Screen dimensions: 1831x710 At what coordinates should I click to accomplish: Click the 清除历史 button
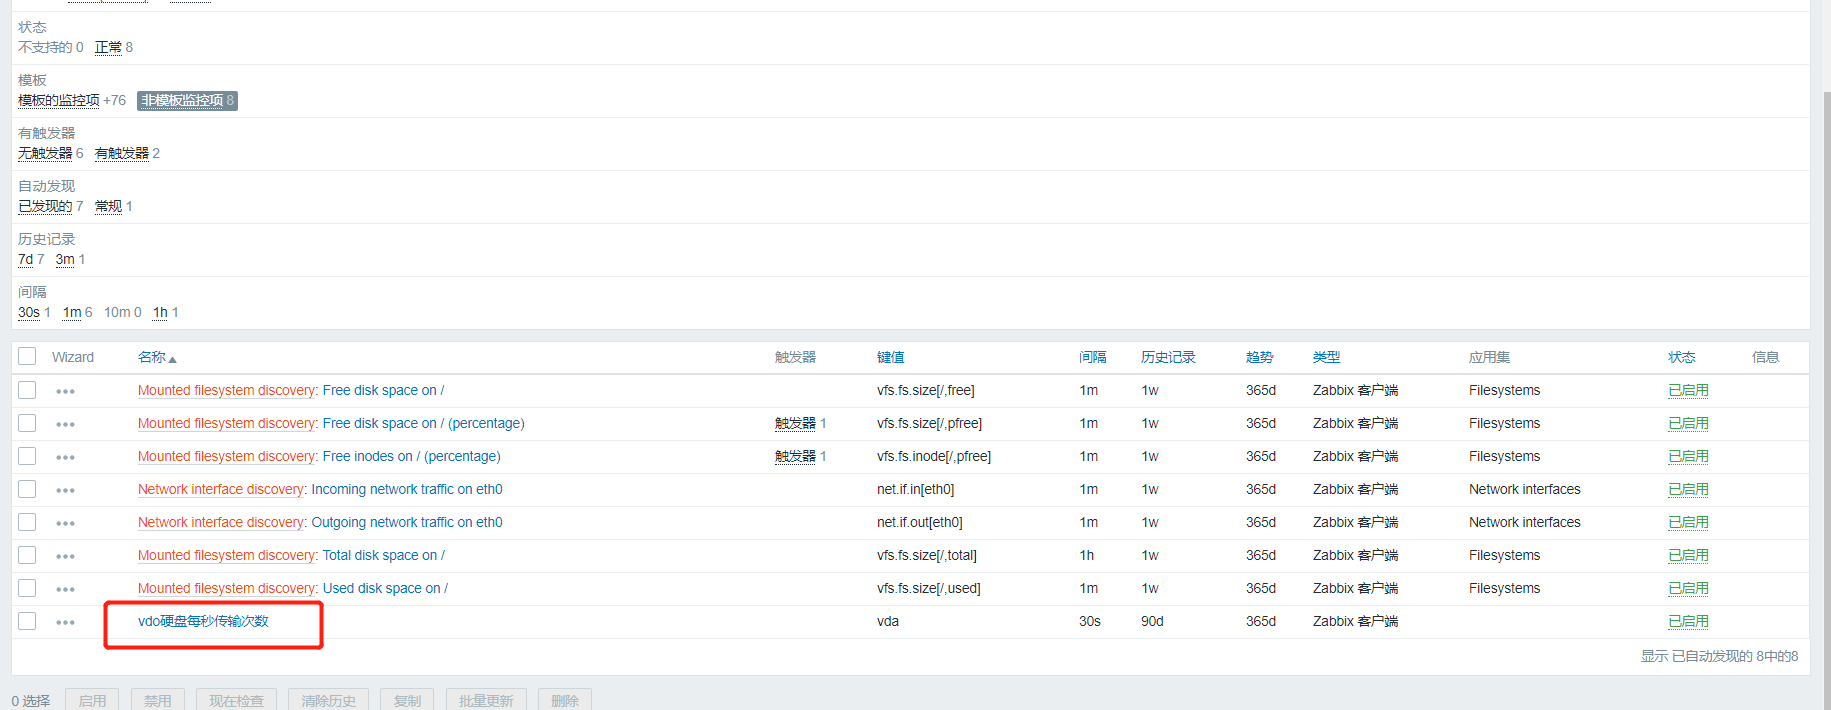328,700
